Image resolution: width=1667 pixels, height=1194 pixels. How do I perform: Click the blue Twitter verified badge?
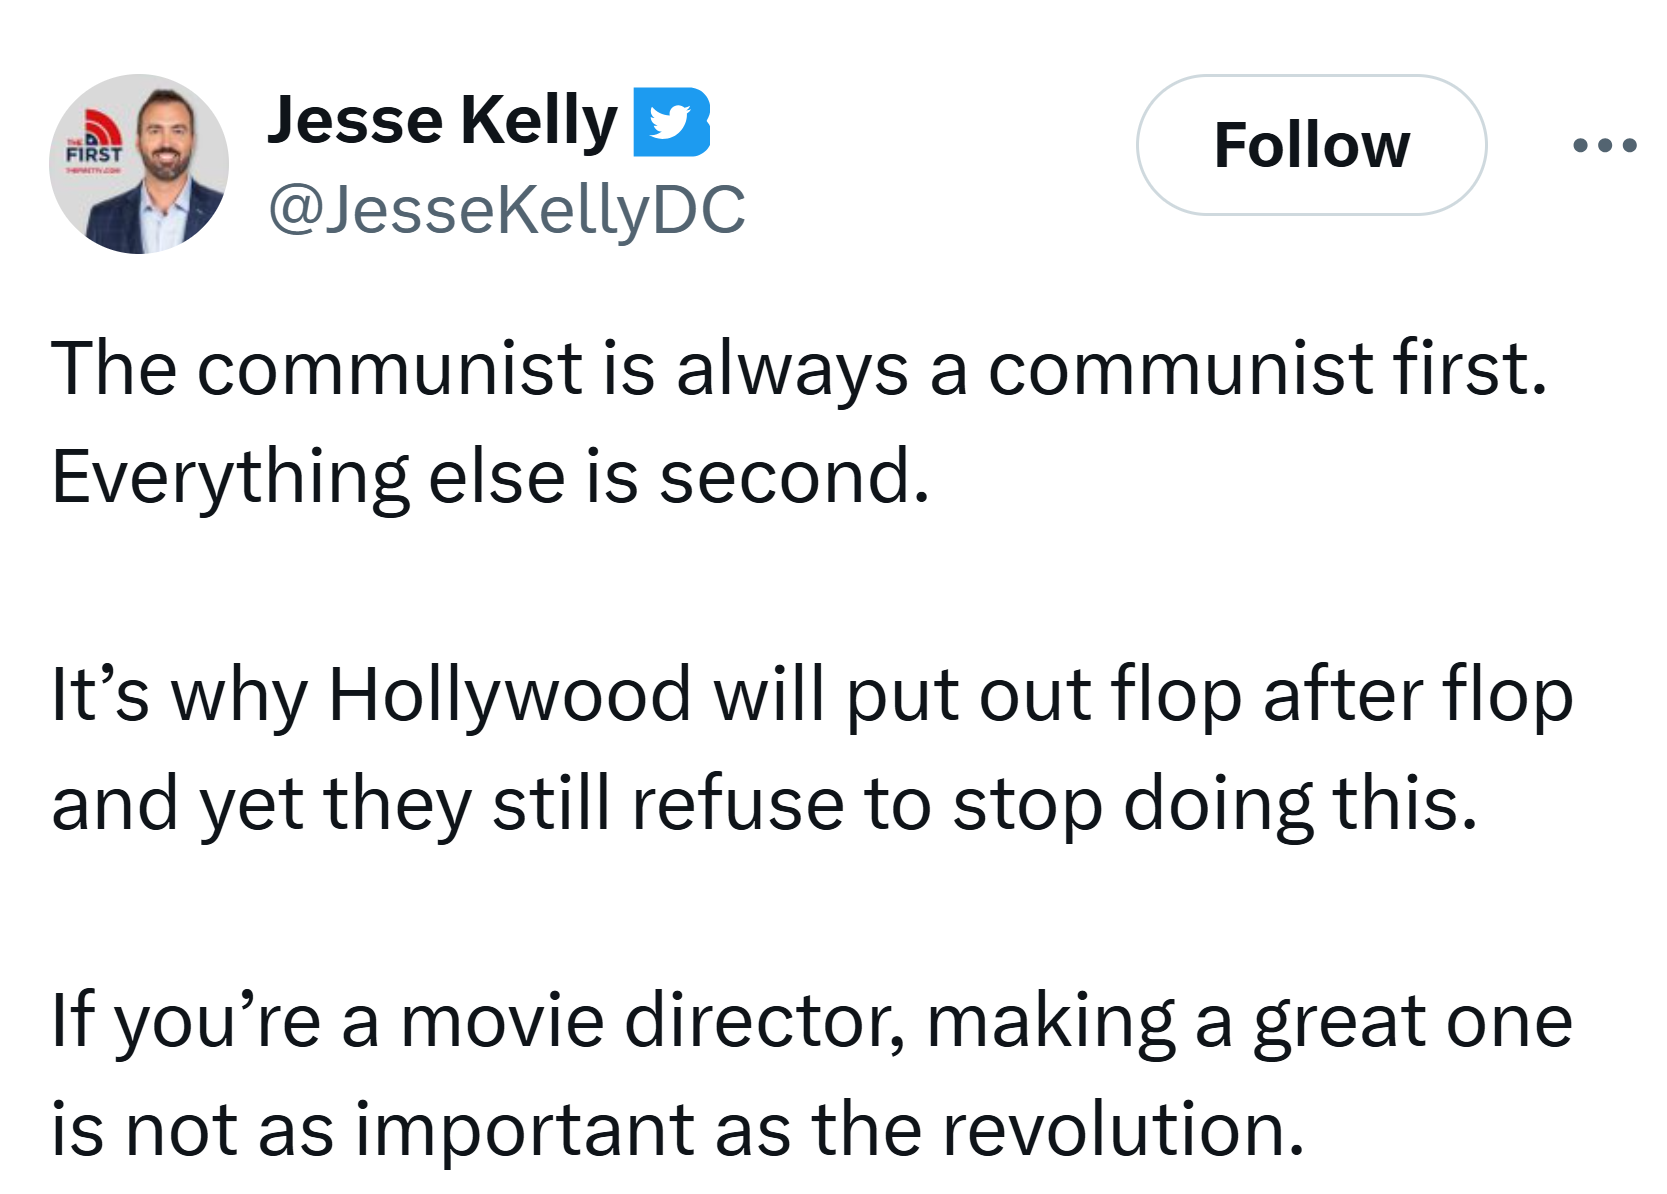[671, 122]
